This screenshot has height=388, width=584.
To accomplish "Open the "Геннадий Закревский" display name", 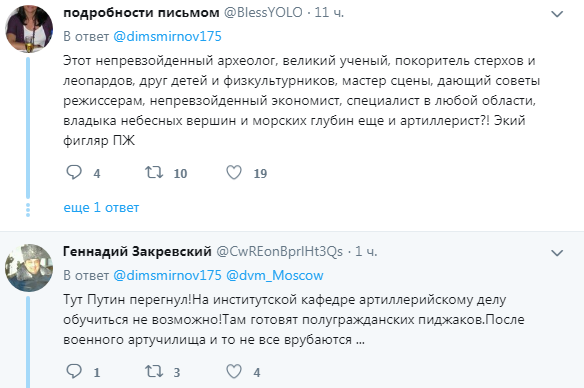I will [137, 252].
